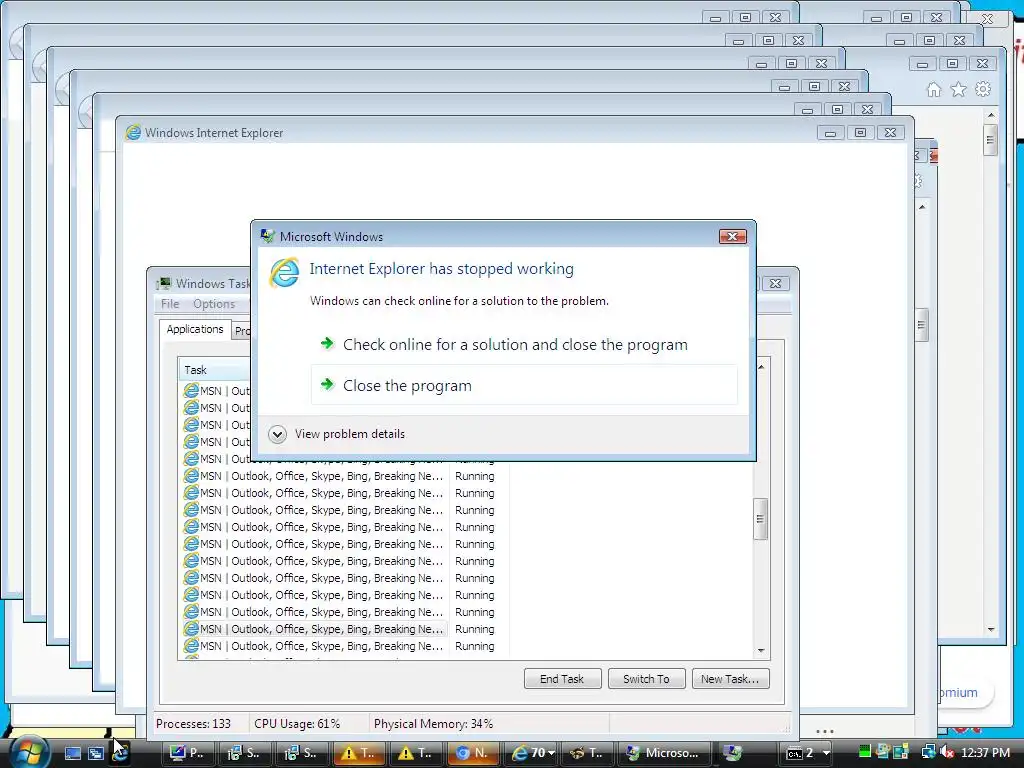This screenshot has width=1024, height=768.
Task: Click the Microsoft Windows dialog title icon
Action: tap(268, 236)
